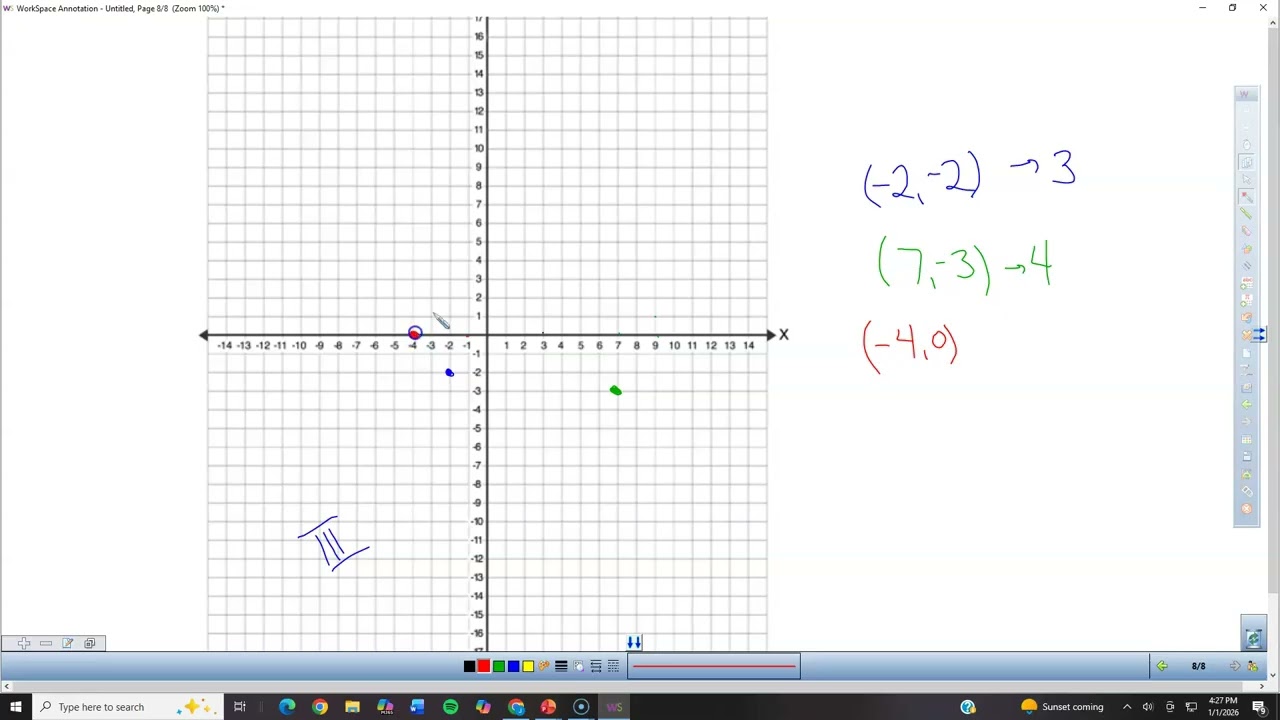Click the horizontal scrollbar left arrow
Viewport: 1280px width, 720px height.
tap(7, 686)
